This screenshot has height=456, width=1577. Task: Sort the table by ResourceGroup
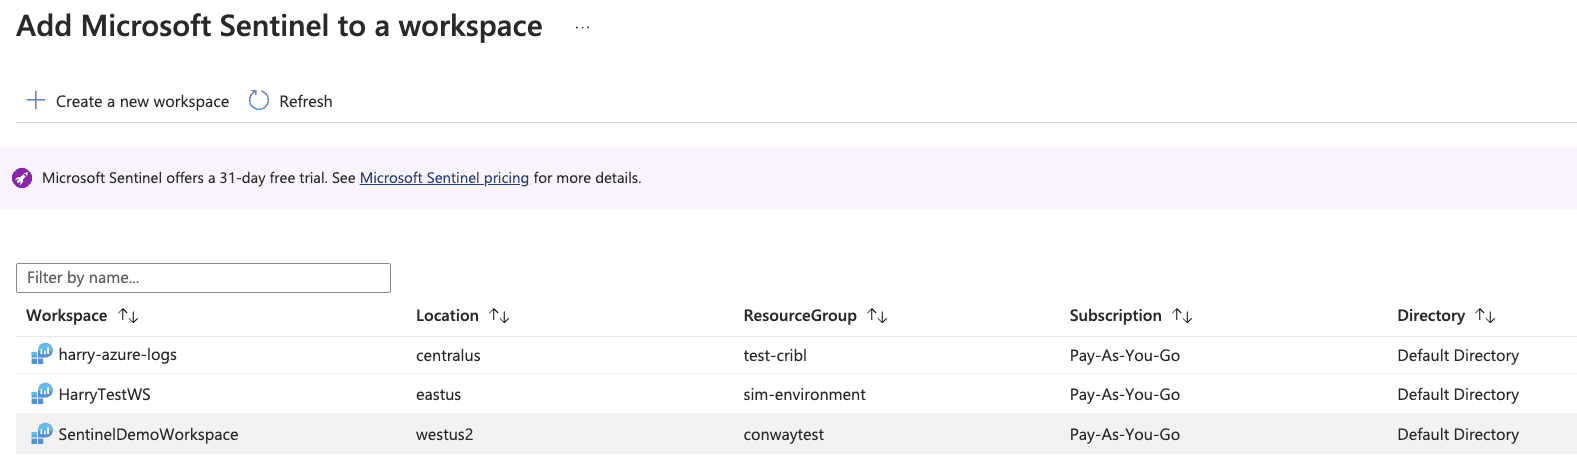[877, 316]
